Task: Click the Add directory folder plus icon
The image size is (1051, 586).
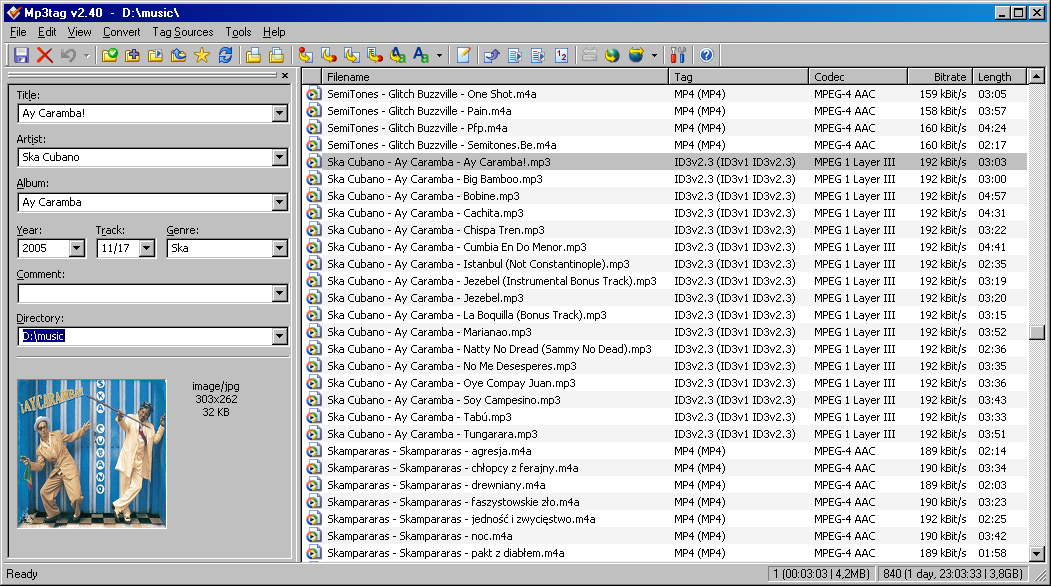Action: (x=133, y=55)
